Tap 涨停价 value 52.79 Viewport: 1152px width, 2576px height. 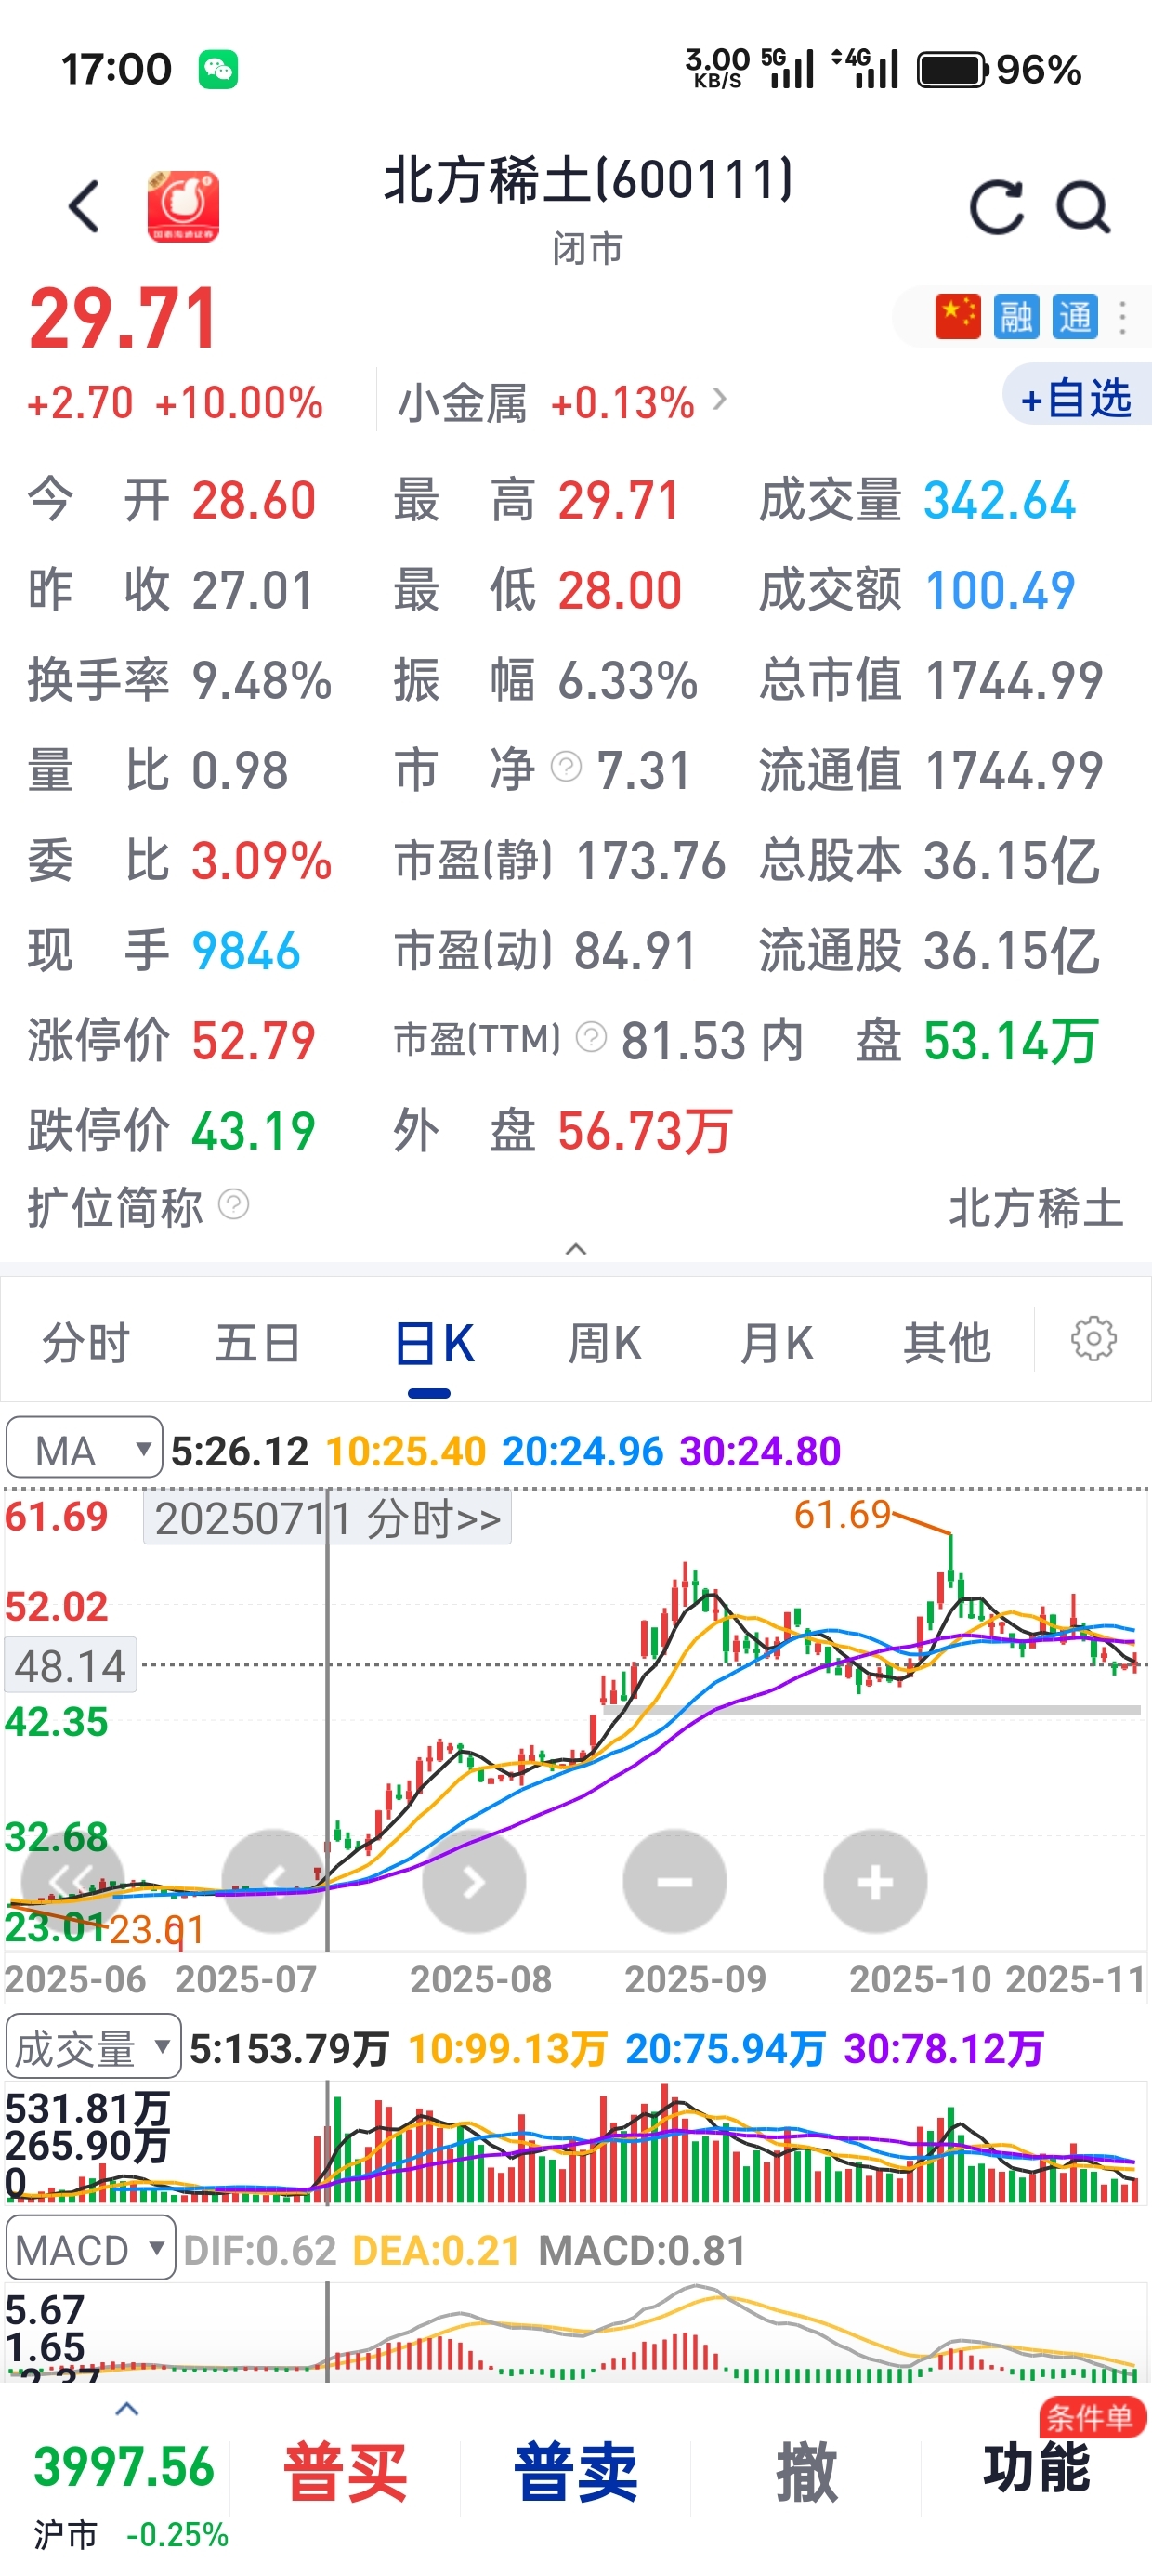254,1040
